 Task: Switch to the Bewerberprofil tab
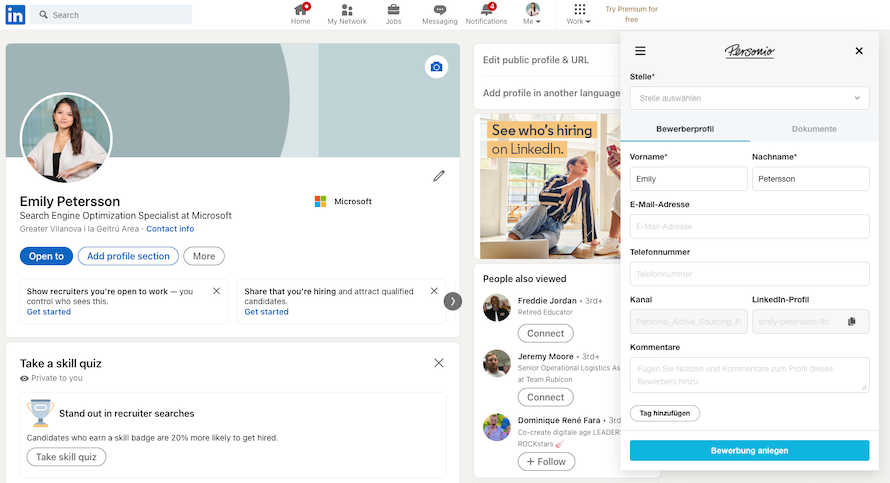(685, 129)
